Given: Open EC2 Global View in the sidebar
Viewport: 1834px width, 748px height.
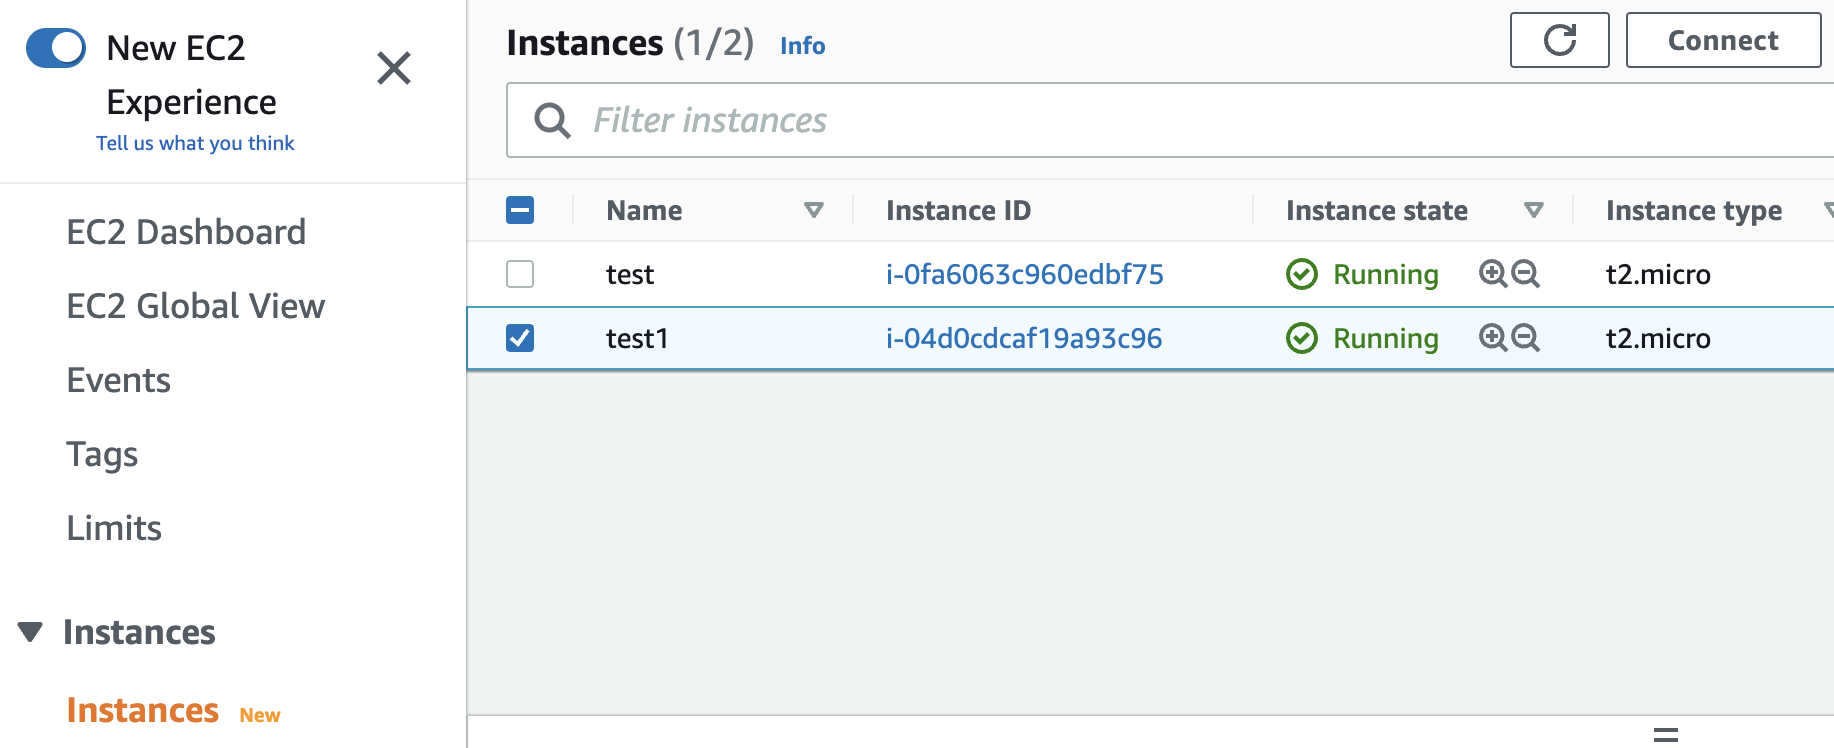Looking at the screenshot, I should [x=196, y=306].
